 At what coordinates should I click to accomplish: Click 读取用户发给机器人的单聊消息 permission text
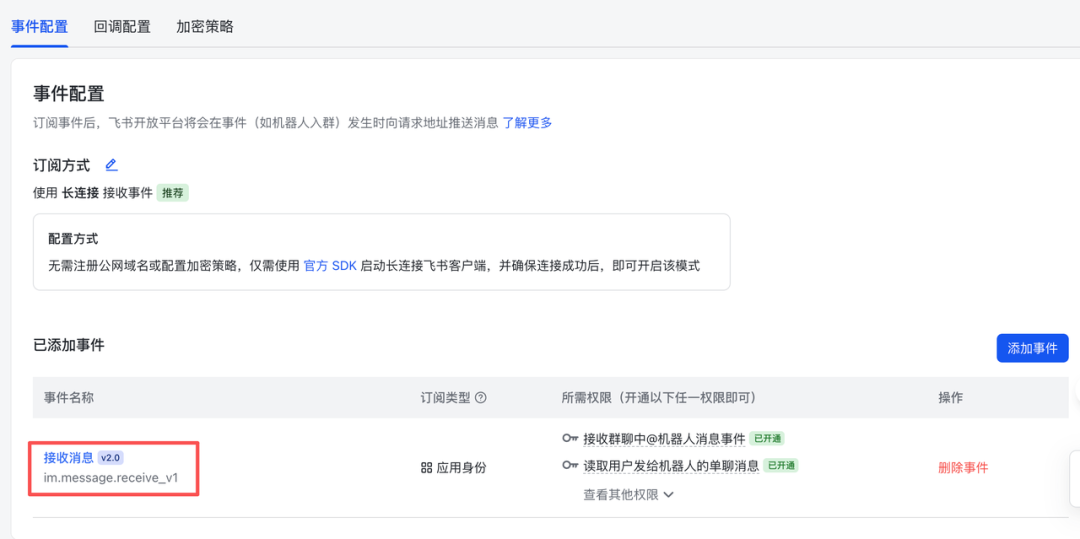[671, 466]
